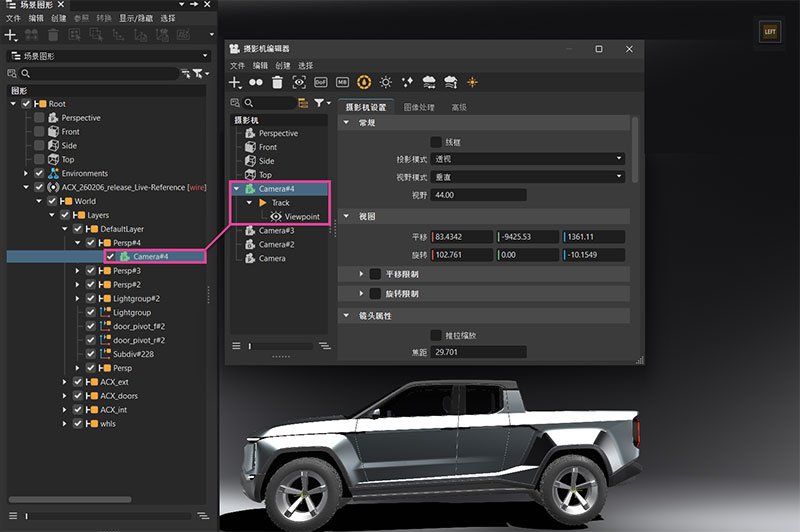Open the 投影模式 projection mode dropdown
800x532 pixels.
click(528, 159)
